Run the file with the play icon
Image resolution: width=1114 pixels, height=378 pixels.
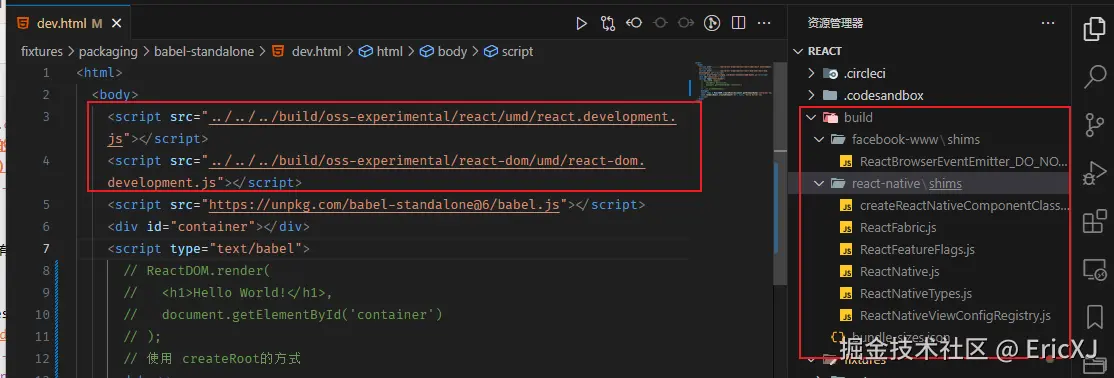[x=581, y=23]
